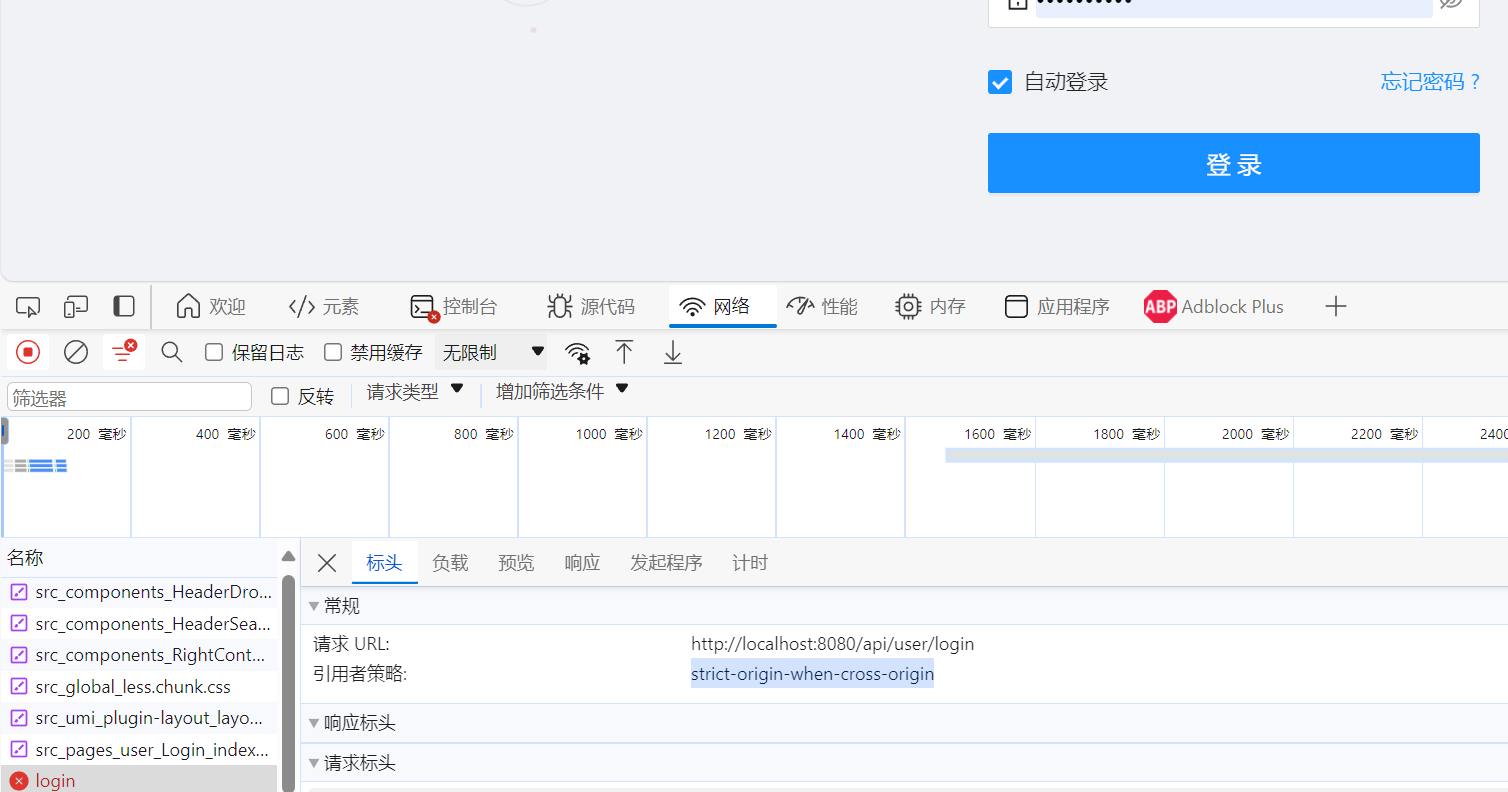Image resolution: width=1508 pixels, height=792 pixels.
Task: Click the 登录 login button
Action: coord(1234,163)
